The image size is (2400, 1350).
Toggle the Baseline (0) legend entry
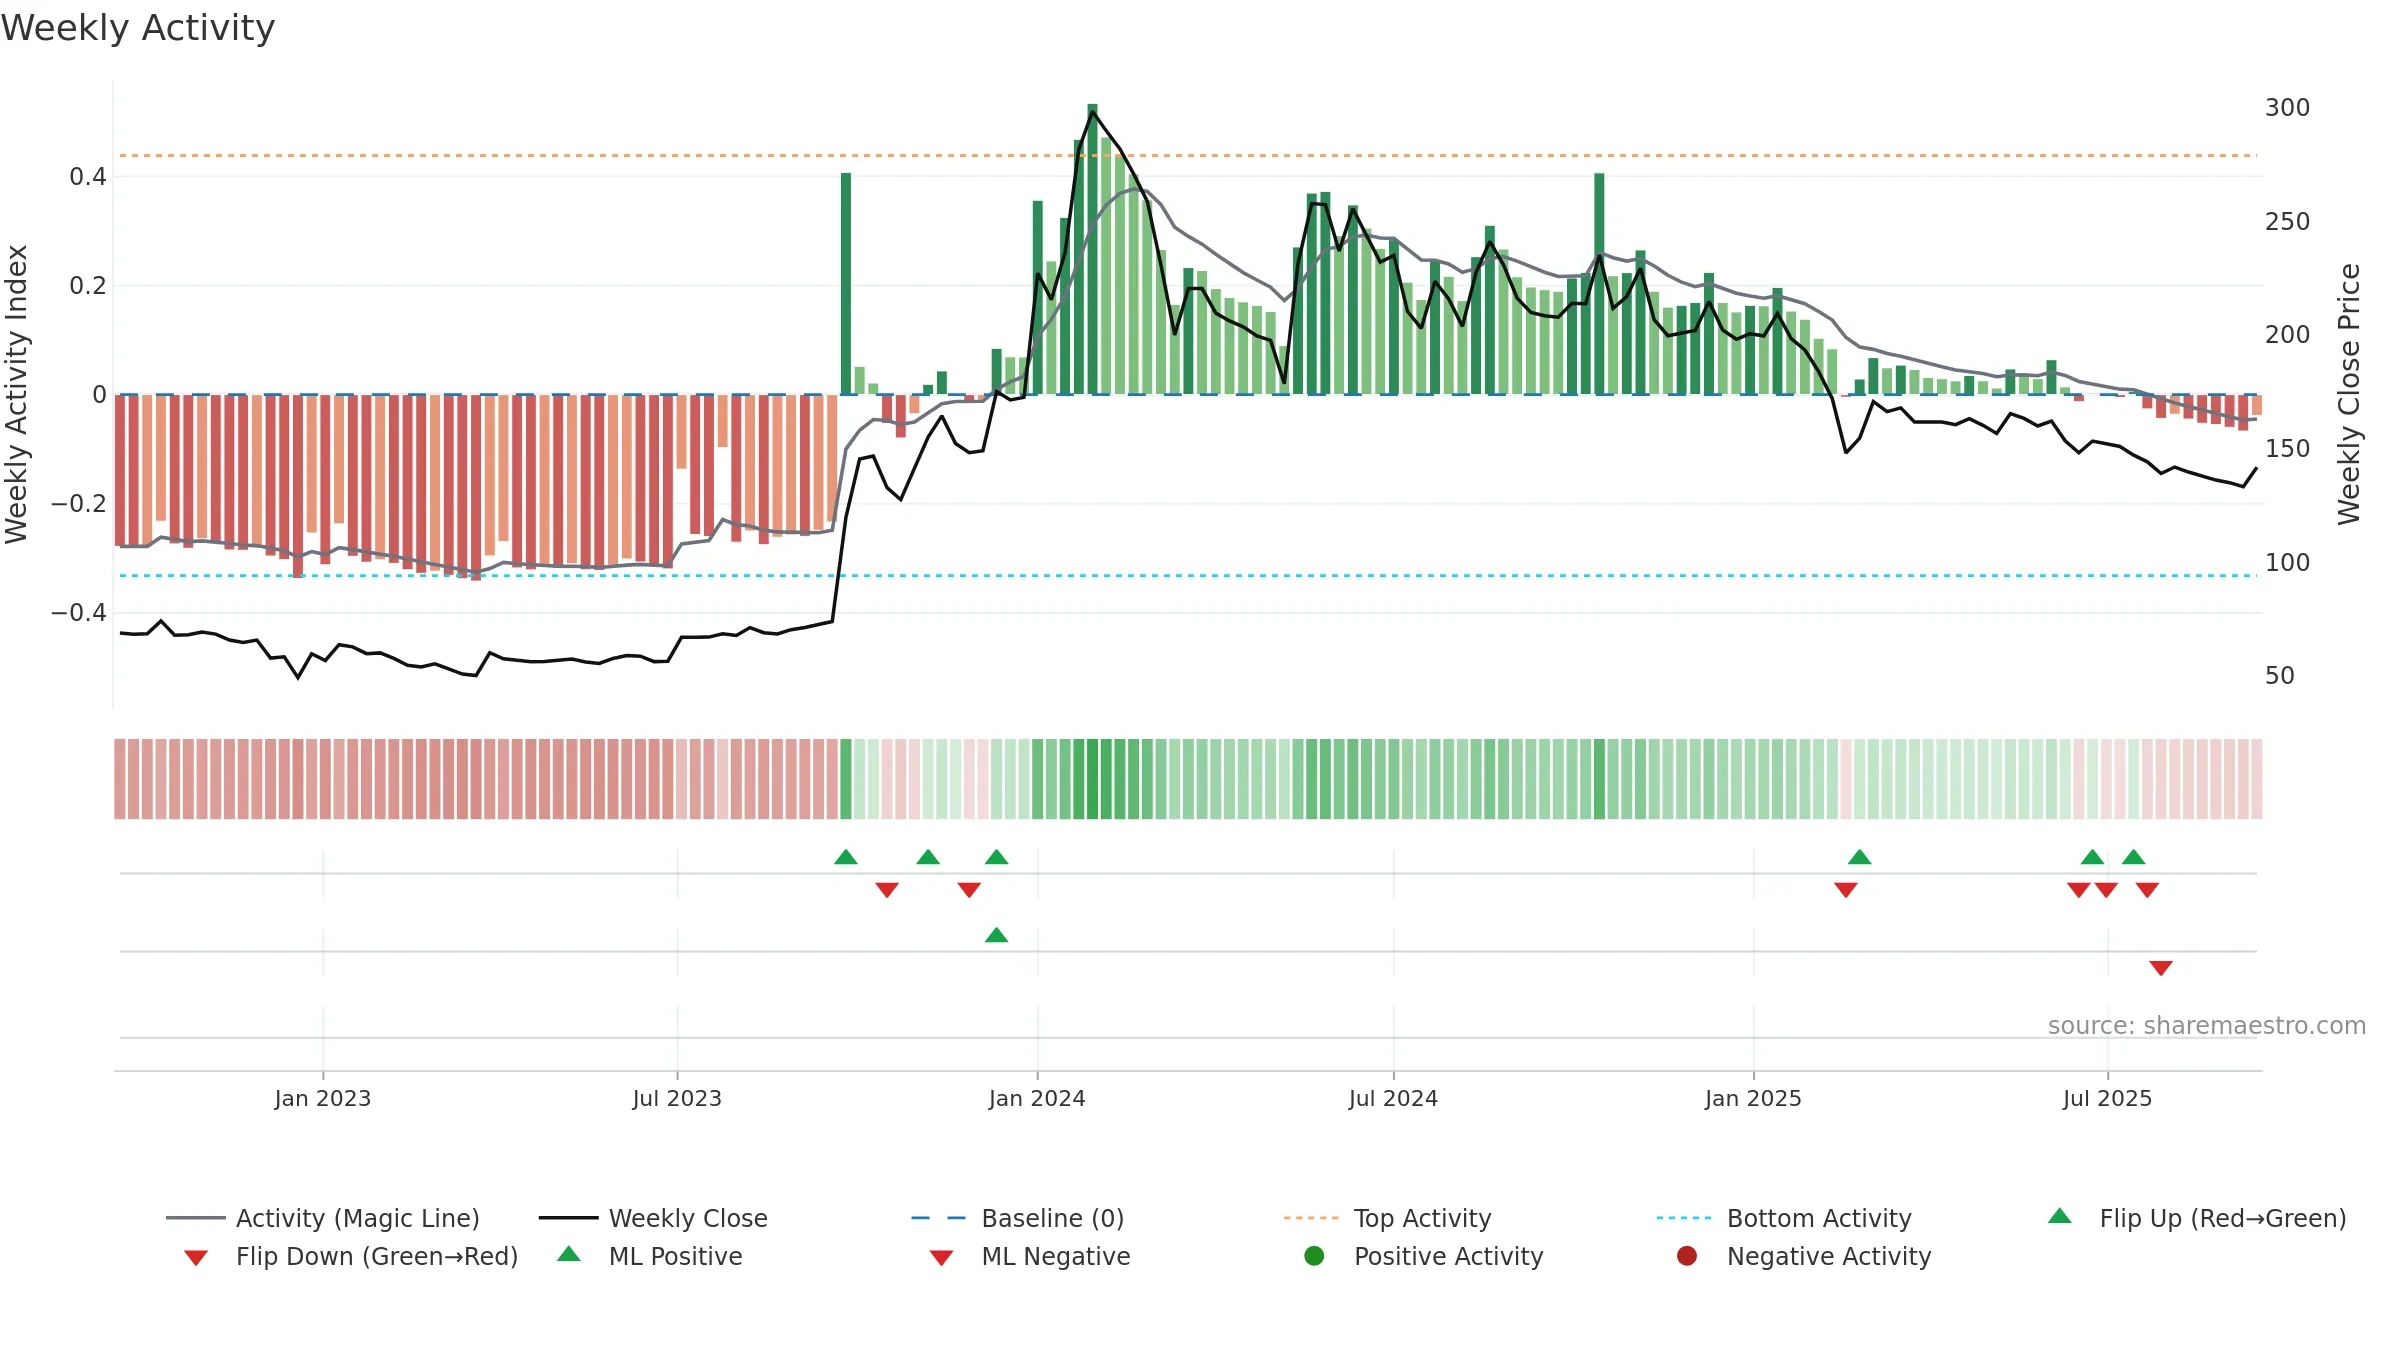tap(1018, 1218)
